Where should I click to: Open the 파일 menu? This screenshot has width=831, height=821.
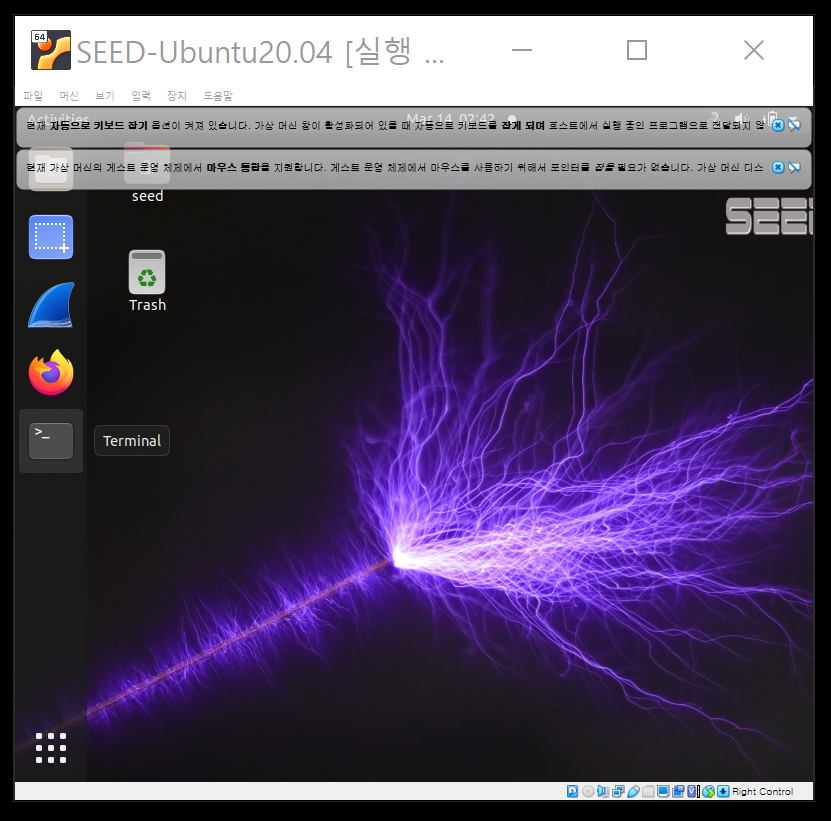[x=32, y=95]
